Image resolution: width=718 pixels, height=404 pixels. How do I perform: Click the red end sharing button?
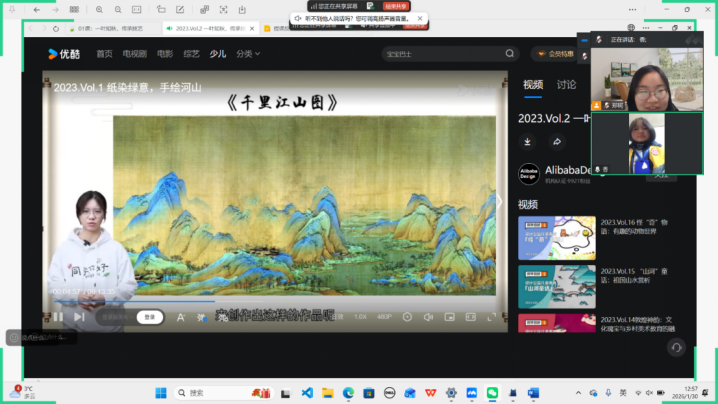tap(396, 6)
